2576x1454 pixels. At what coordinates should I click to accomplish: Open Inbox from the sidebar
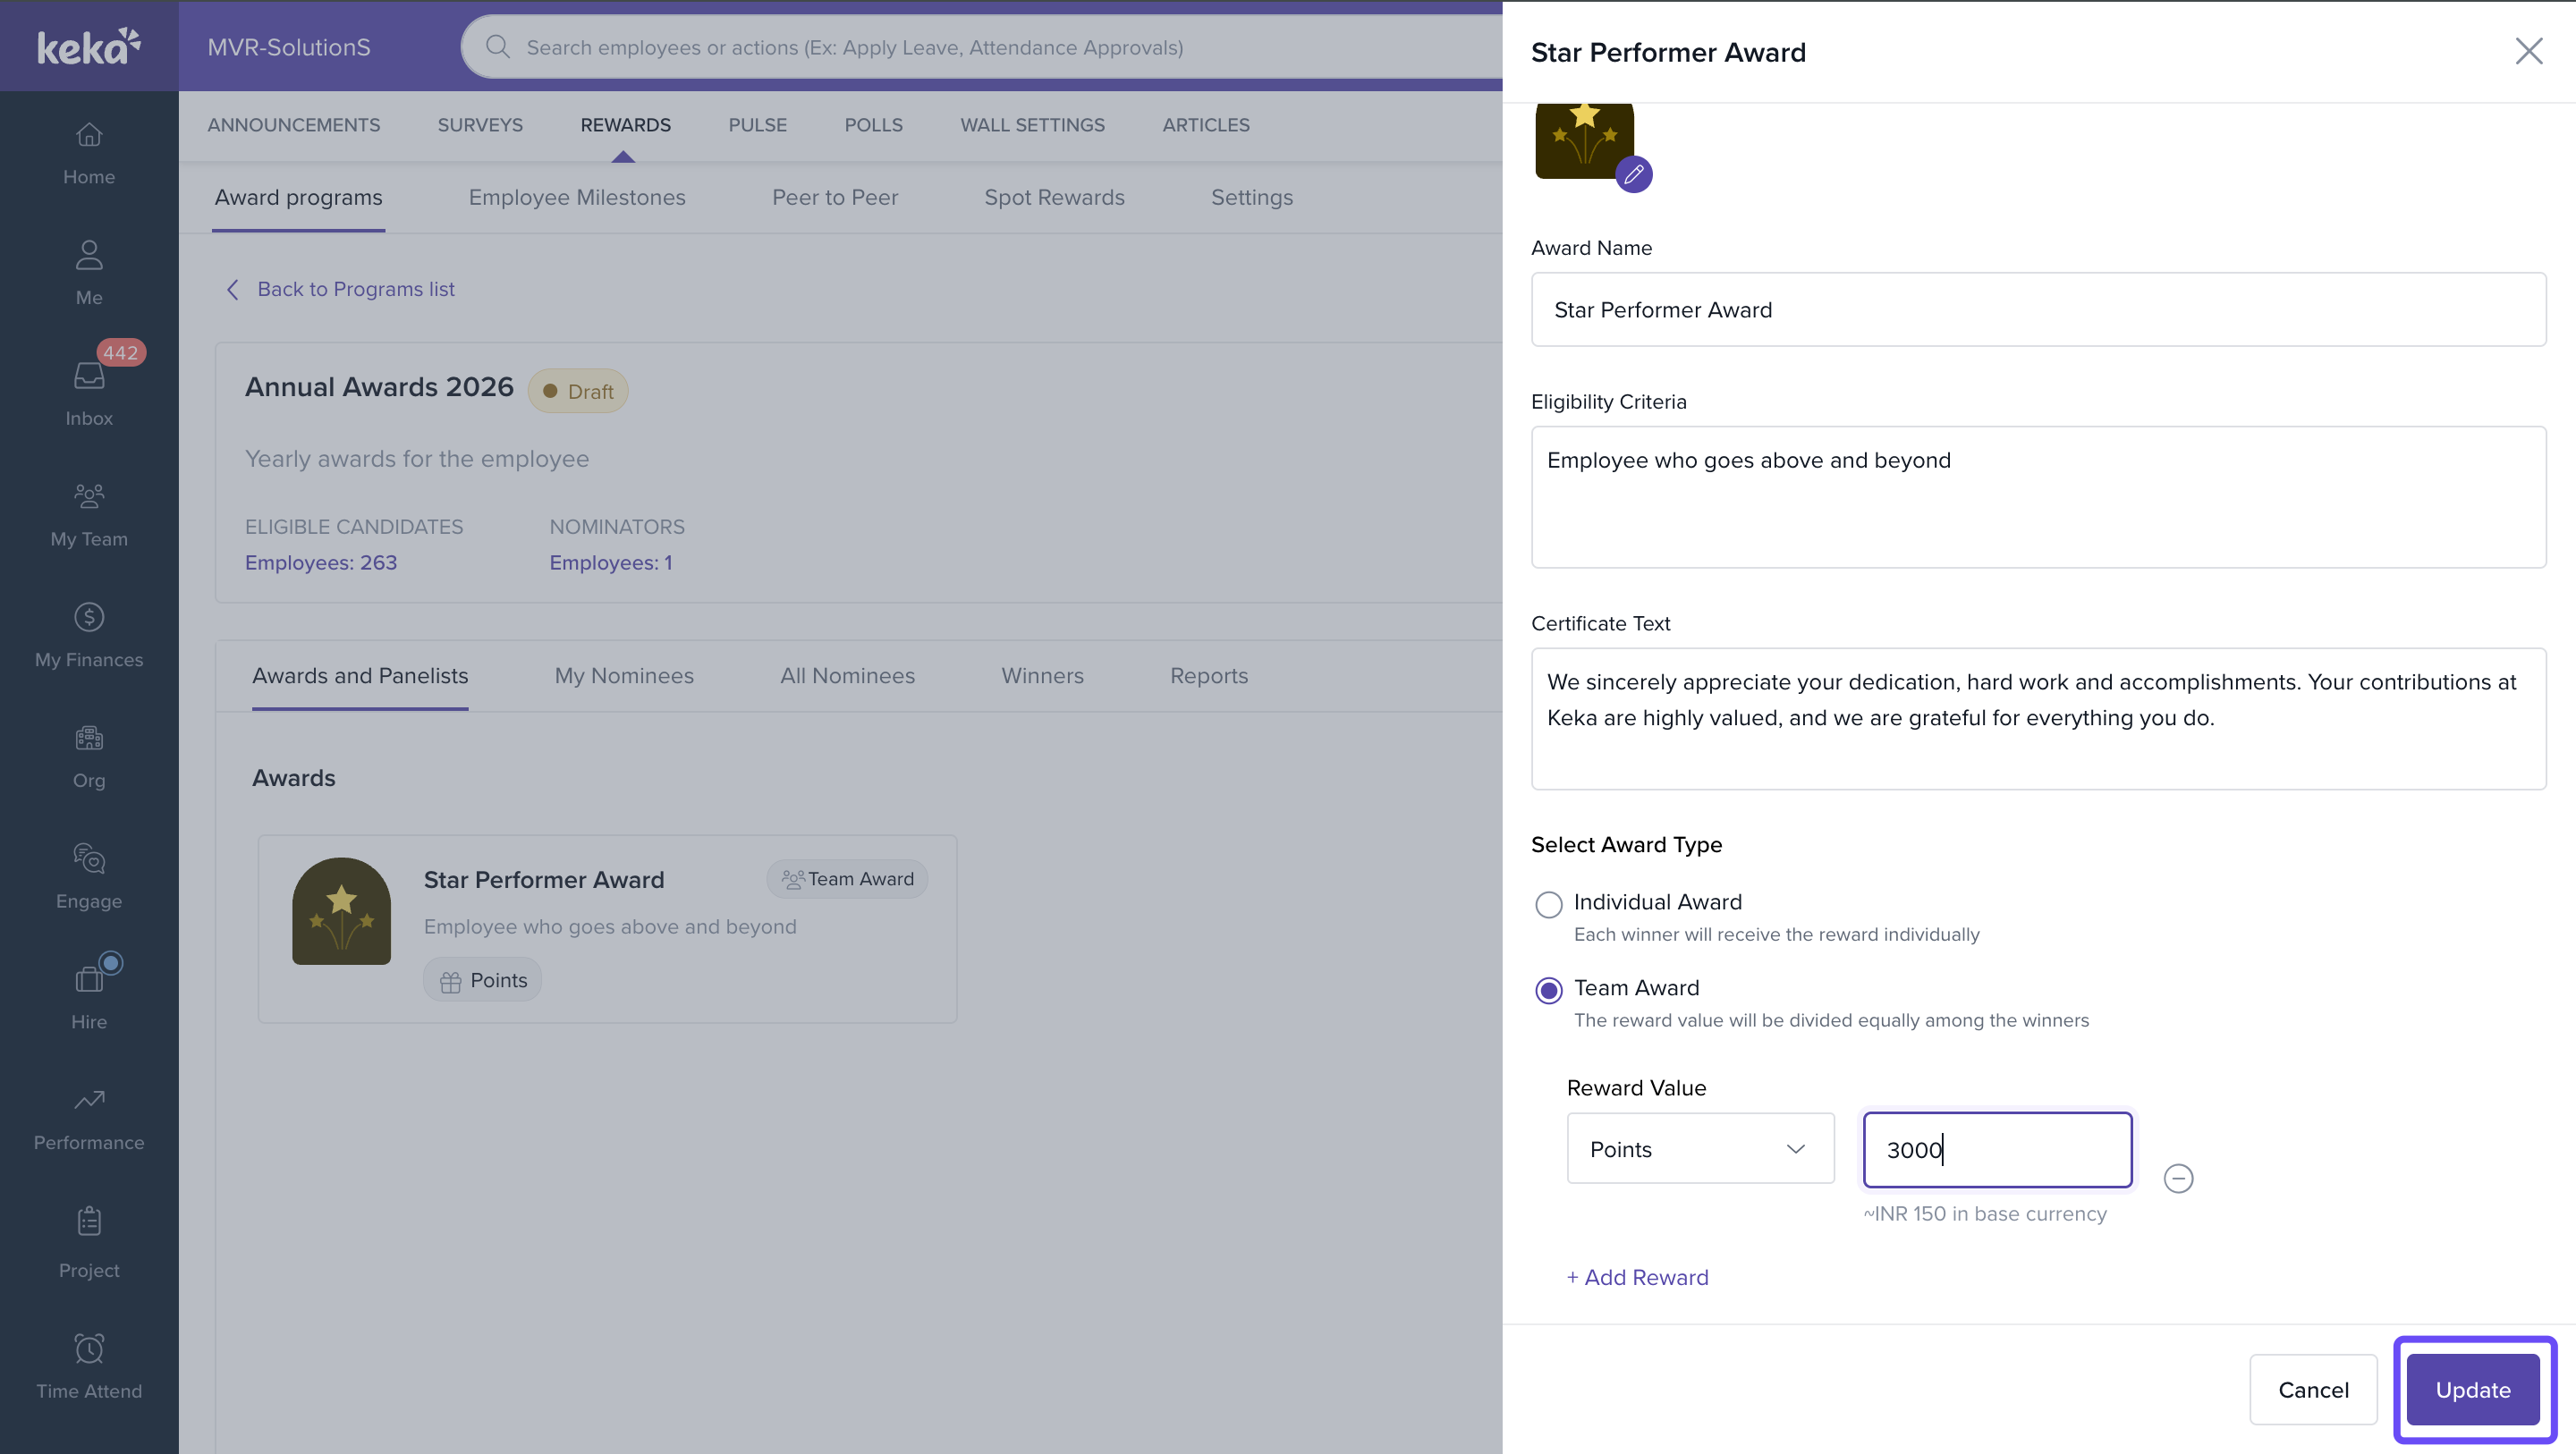click(x=89, y=390)
